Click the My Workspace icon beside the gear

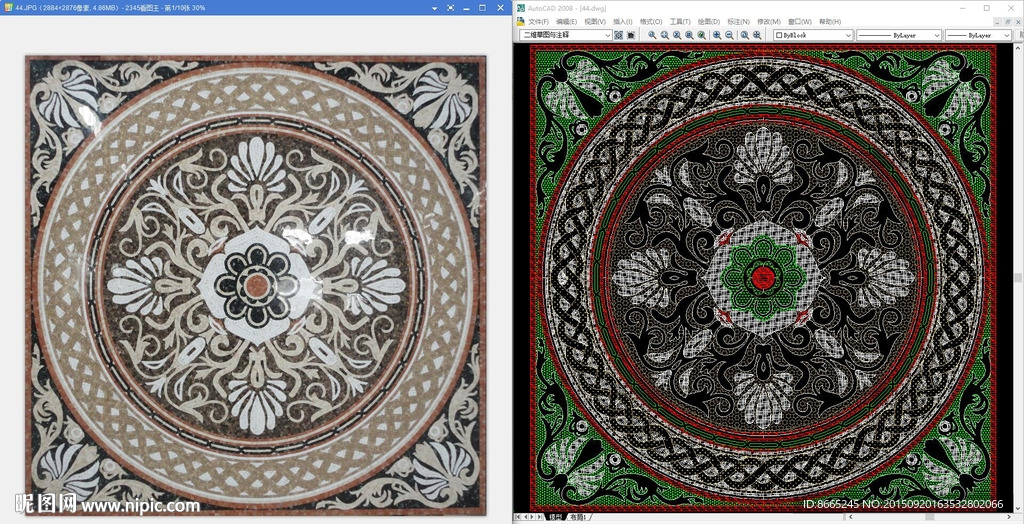pyautogui.click(x=632, y=35)
